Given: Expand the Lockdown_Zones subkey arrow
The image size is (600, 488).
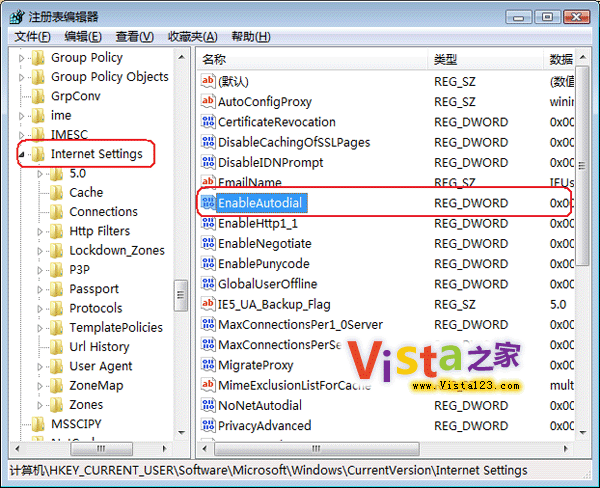Looking at the screenshot, I should (x=41, y=251).
